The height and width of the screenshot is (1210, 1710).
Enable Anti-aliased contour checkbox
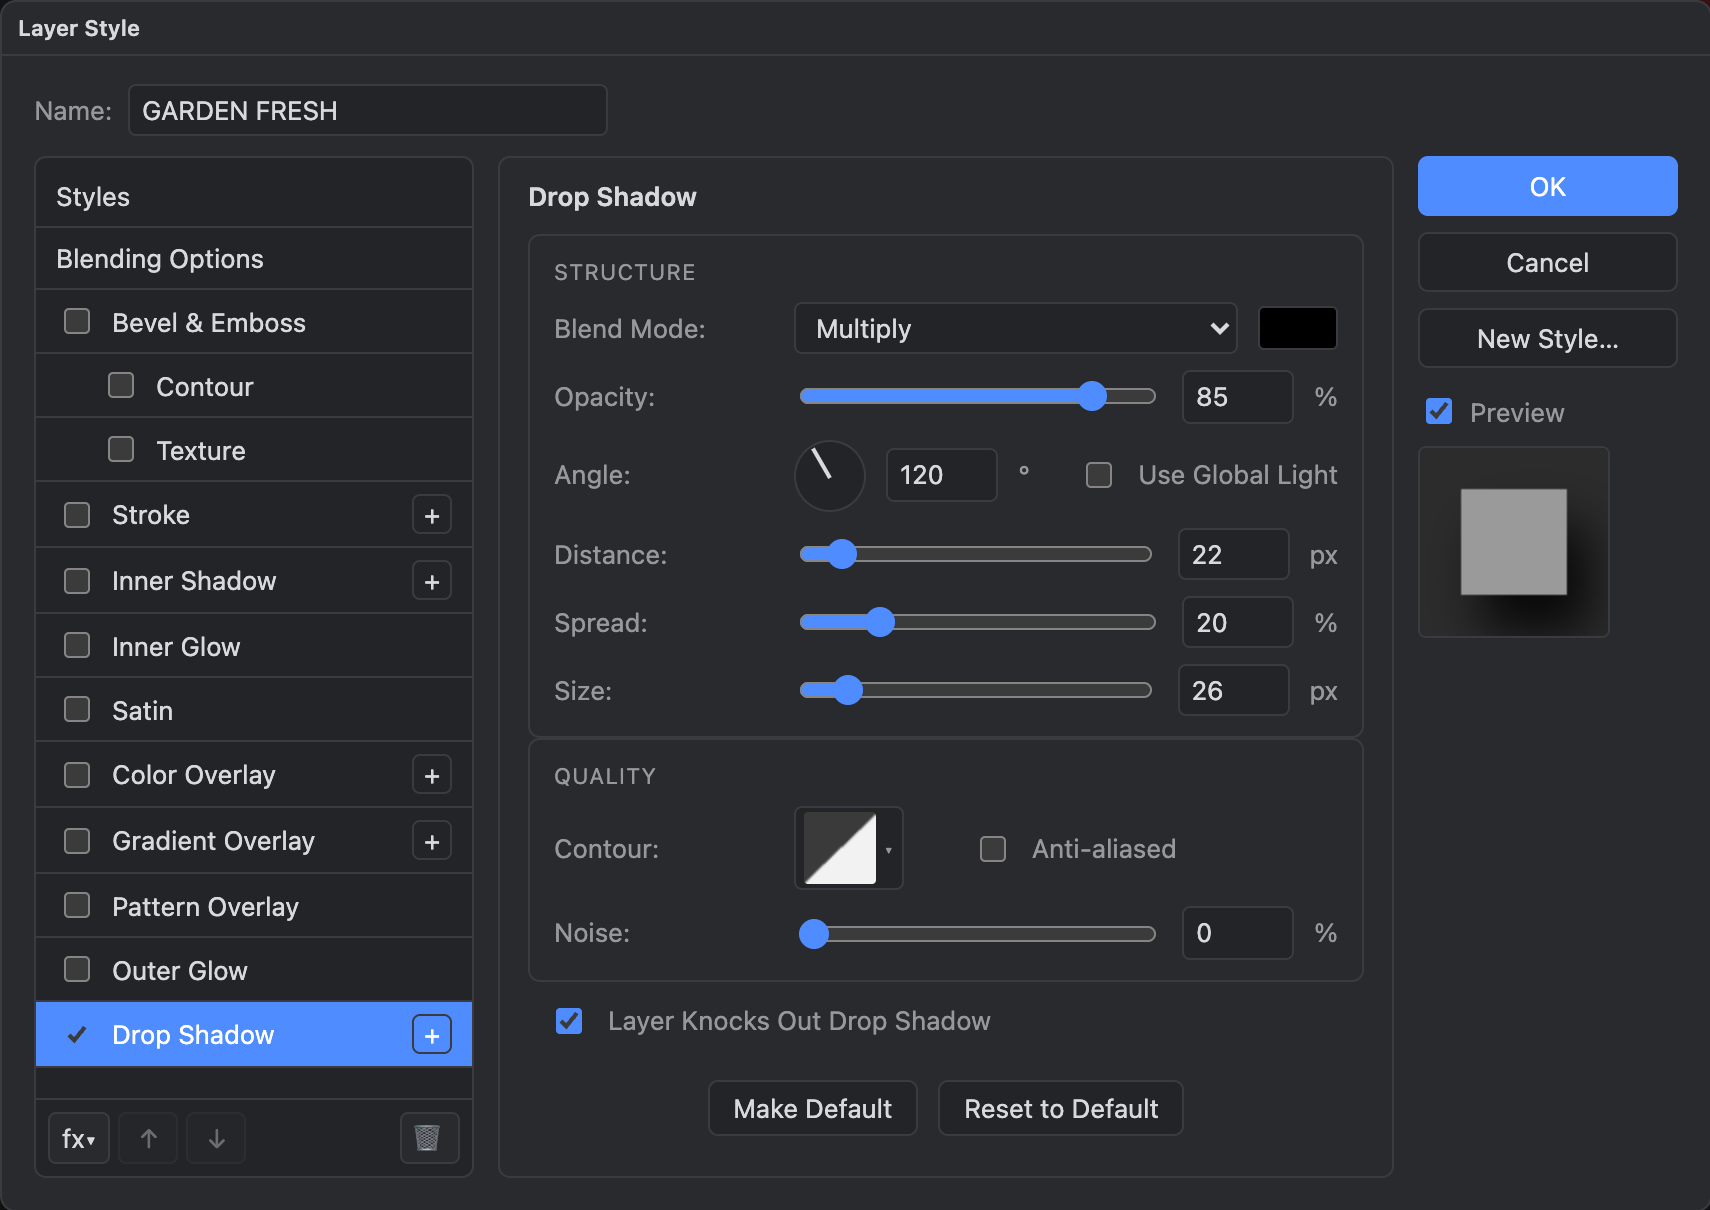pyautogui.click(x=993, y=849)
